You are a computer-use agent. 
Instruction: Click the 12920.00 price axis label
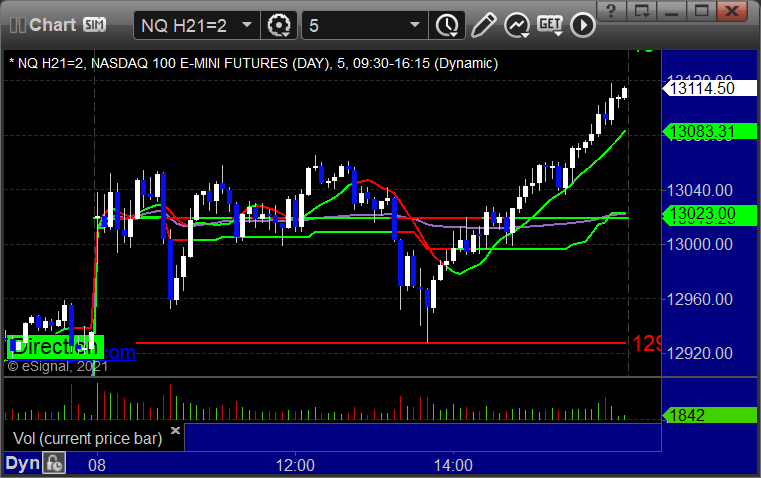tap(700, 353)
